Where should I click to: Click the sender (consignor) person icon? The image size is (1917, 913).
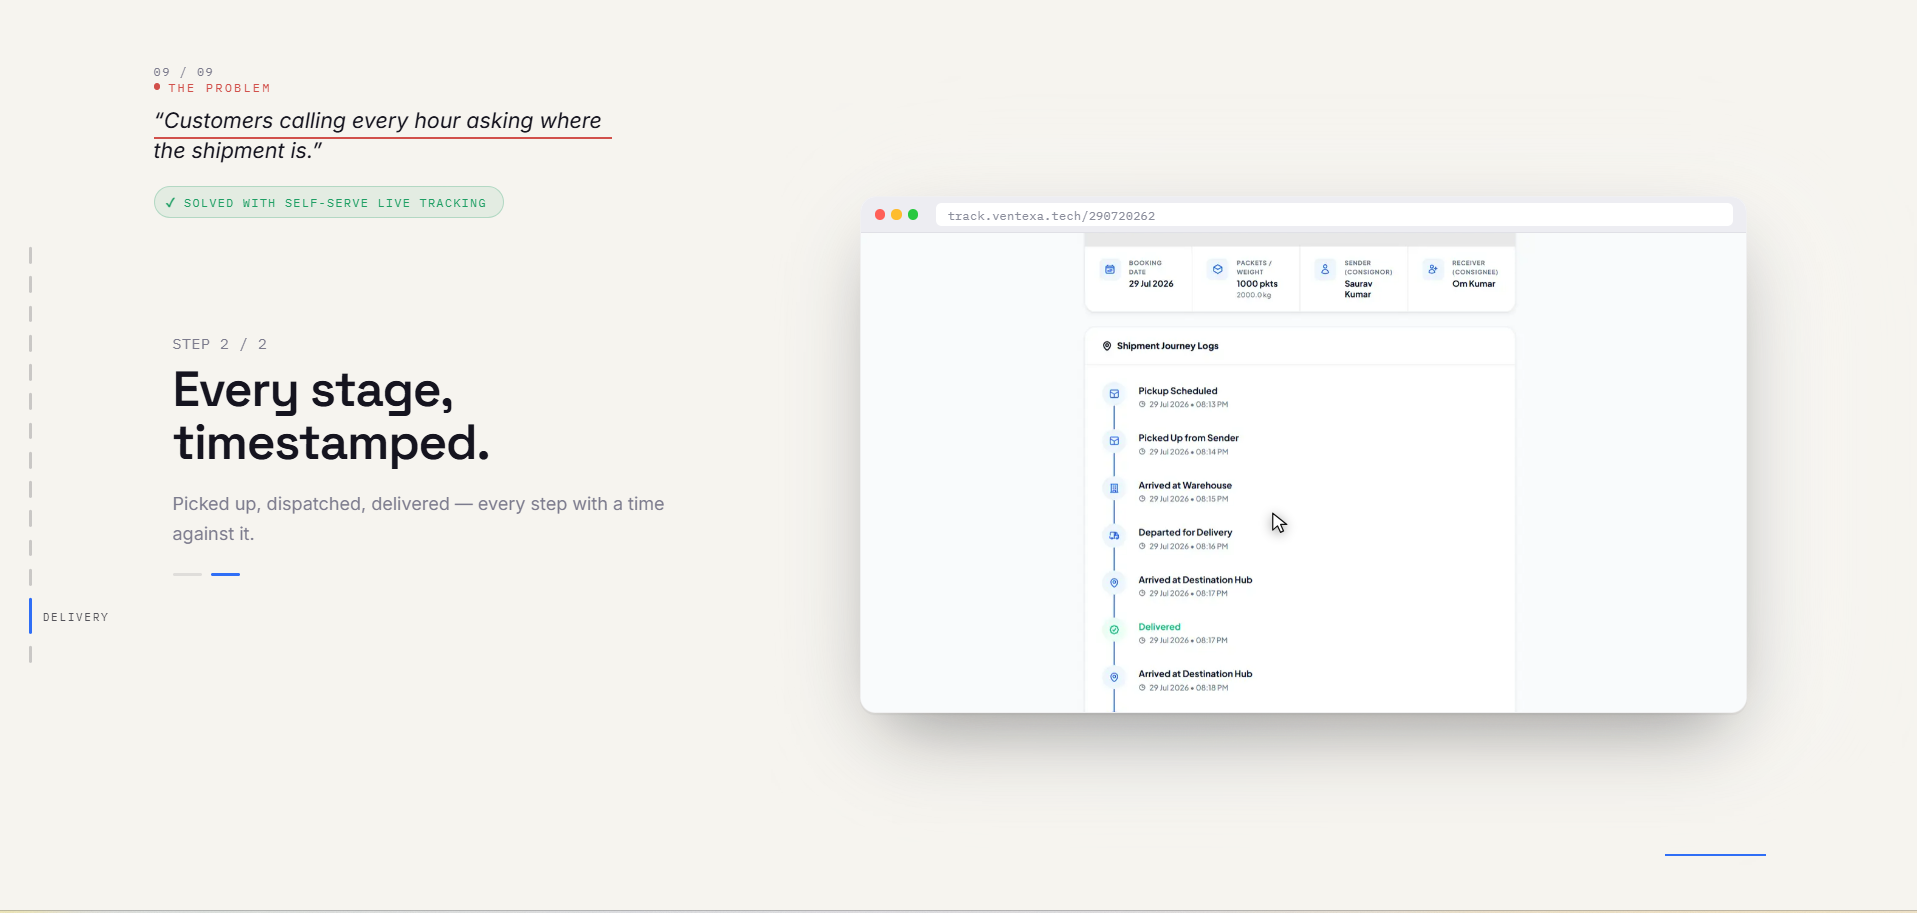(1325, 269)
